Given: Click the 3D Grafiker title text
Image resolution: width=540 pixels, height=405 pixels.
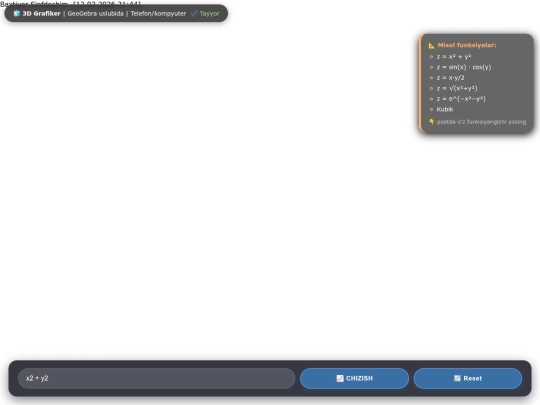Looking at the screenshot, I should point(41,13).
